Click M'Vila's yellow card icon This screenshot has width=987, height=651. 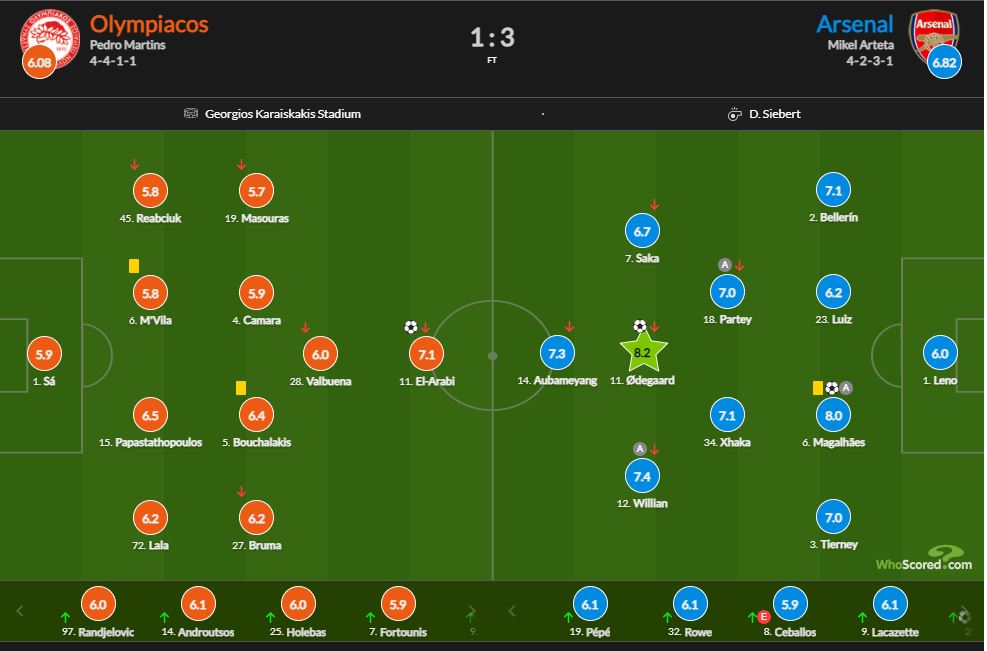133,266
